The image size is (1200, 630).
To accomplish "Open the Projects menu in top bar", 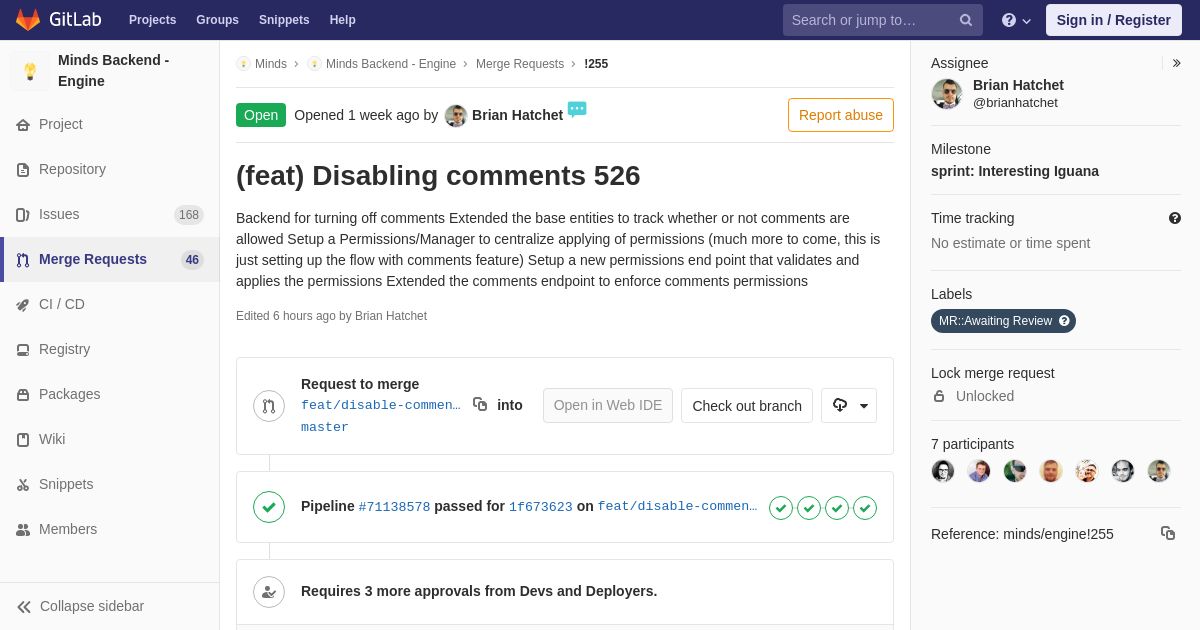I will [152, 20].
